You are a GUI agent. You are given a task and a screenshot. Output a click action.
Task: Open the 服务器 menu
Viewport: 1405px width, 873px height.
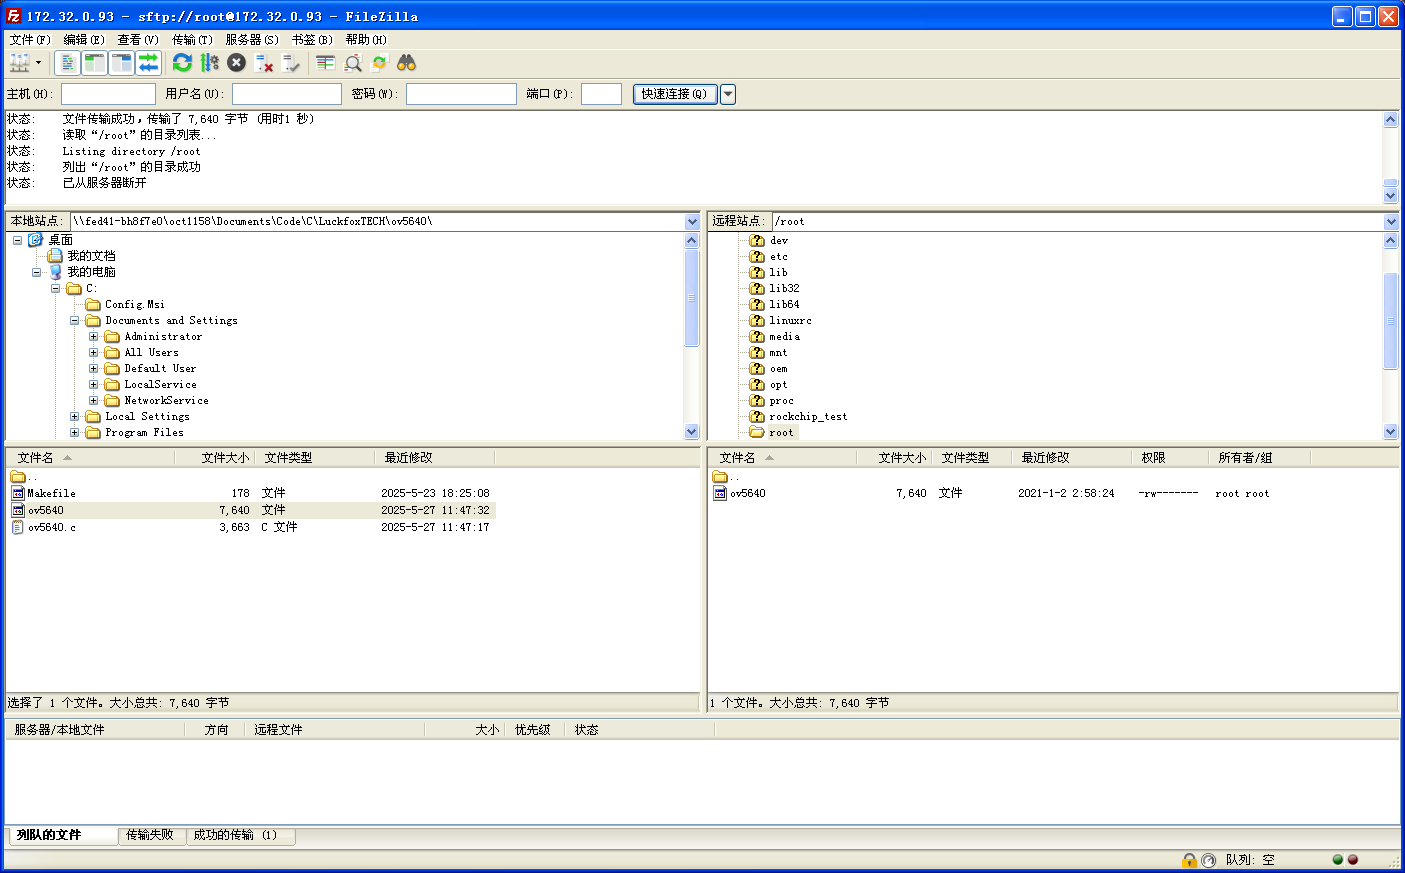pos(252,40)
